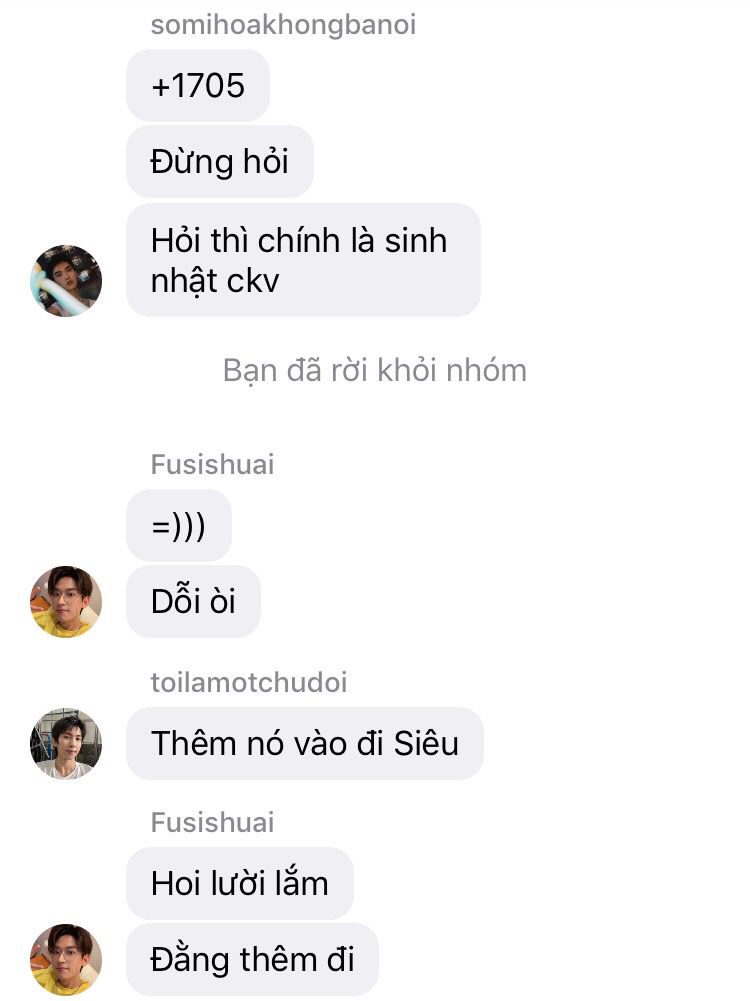The width and height of the screenshot is (750, 1001).
Task: Tap the 'Bạn đã rời khỏi nhóm' notice
Action: coord(375,370)
